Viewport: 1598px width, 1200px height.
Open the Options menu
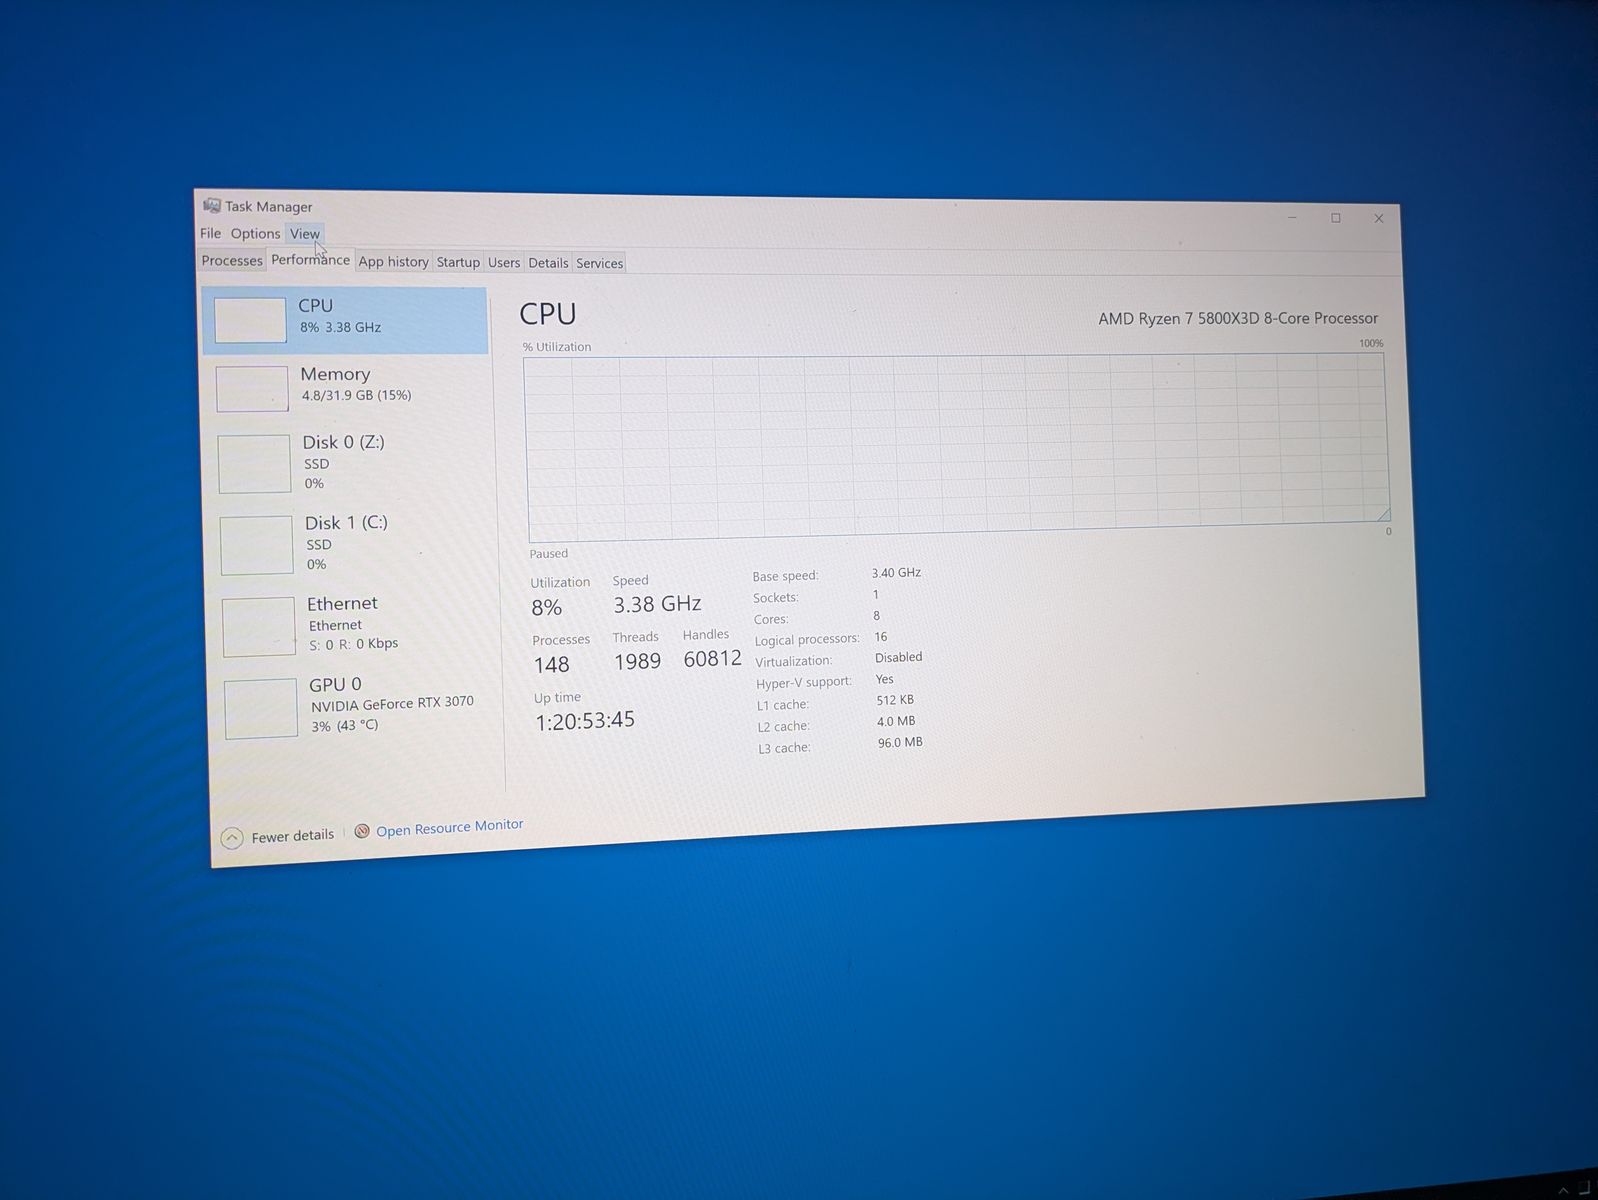point(255,233)
